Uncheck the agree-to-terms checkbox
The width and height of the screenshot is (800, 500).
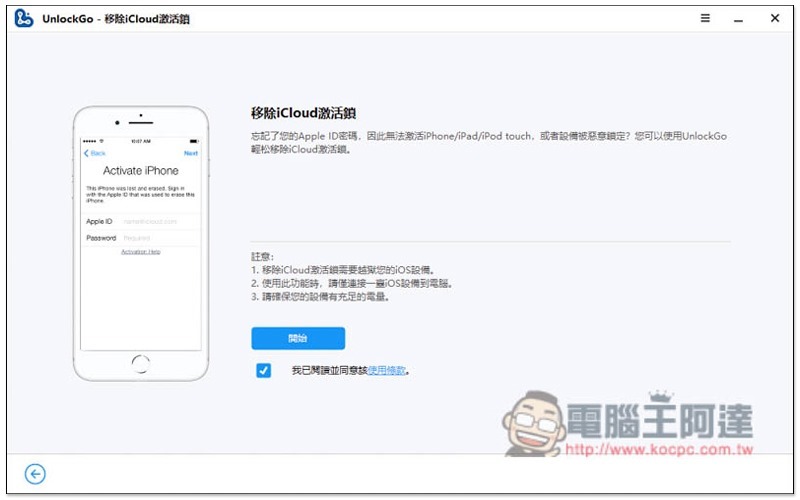click(263, 370)
